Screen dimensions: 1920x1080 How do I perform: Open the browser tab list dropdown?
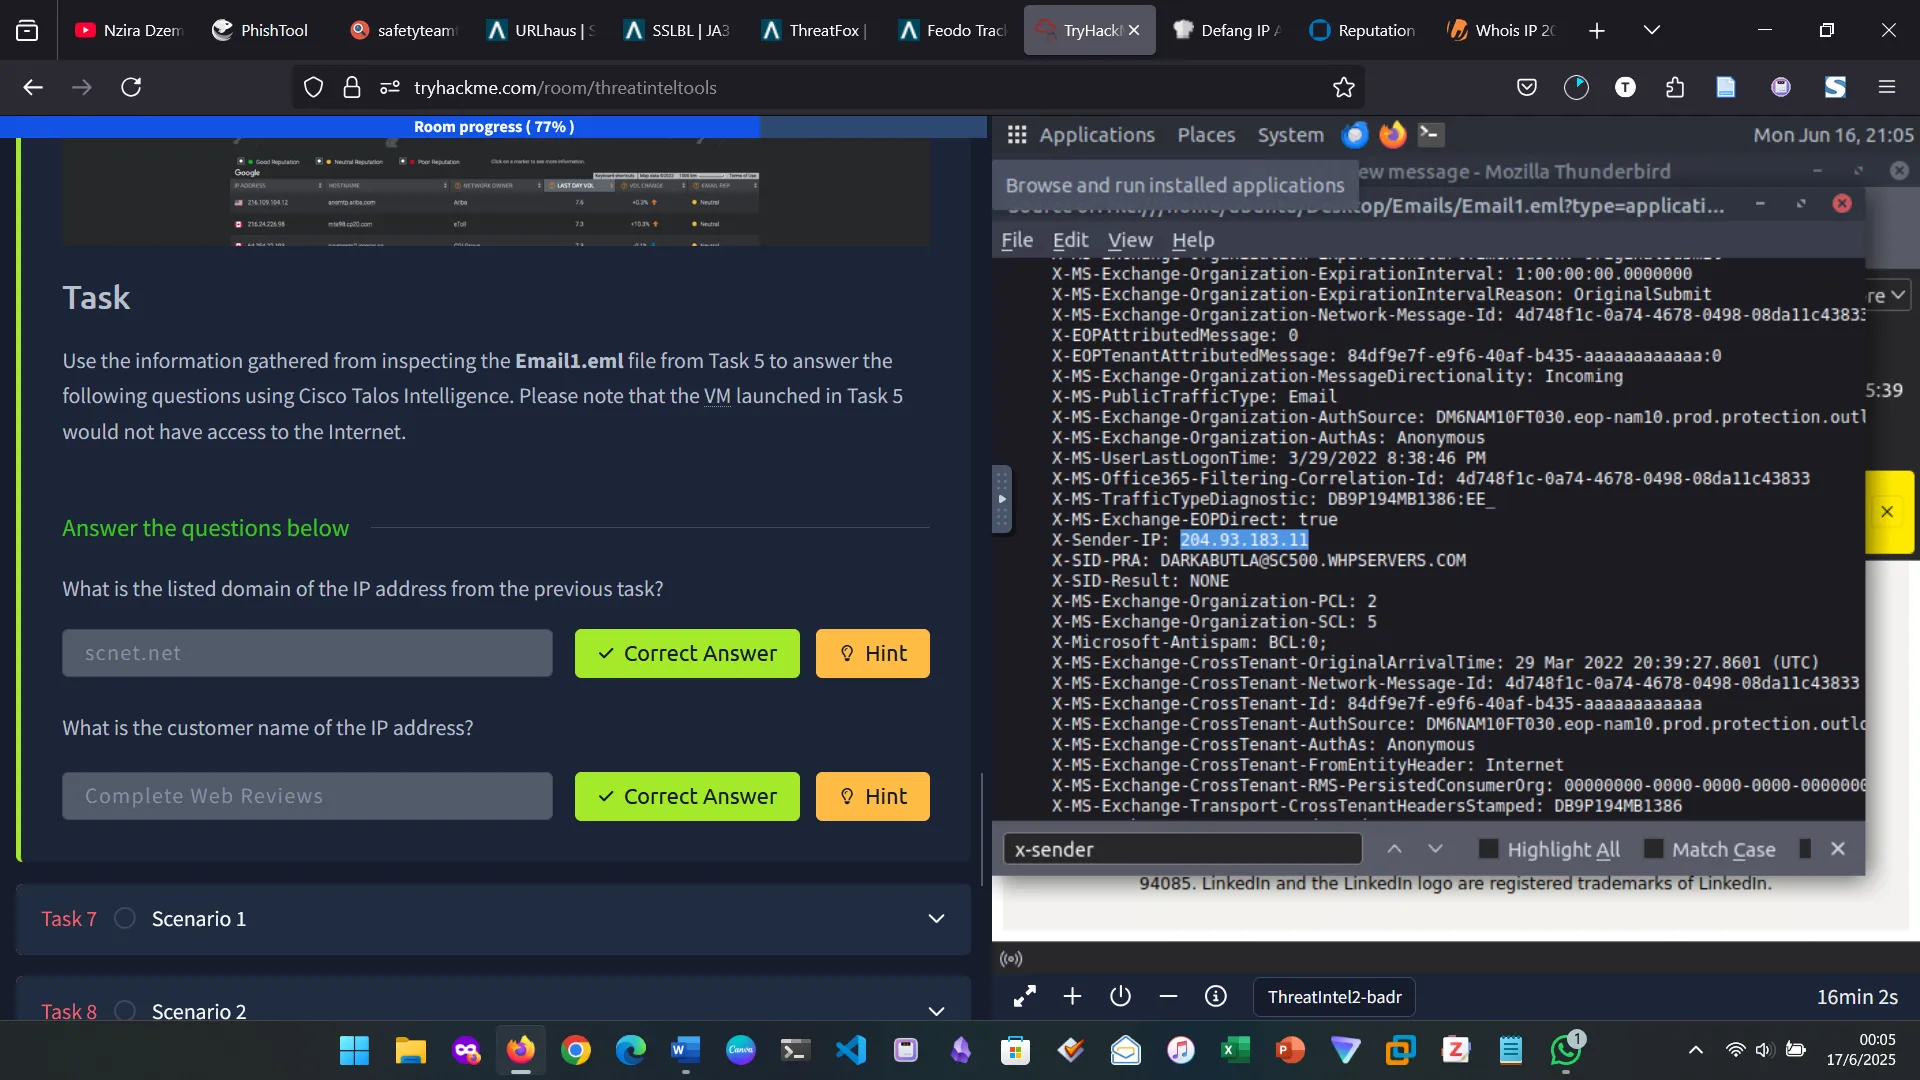click(1652, 30)
